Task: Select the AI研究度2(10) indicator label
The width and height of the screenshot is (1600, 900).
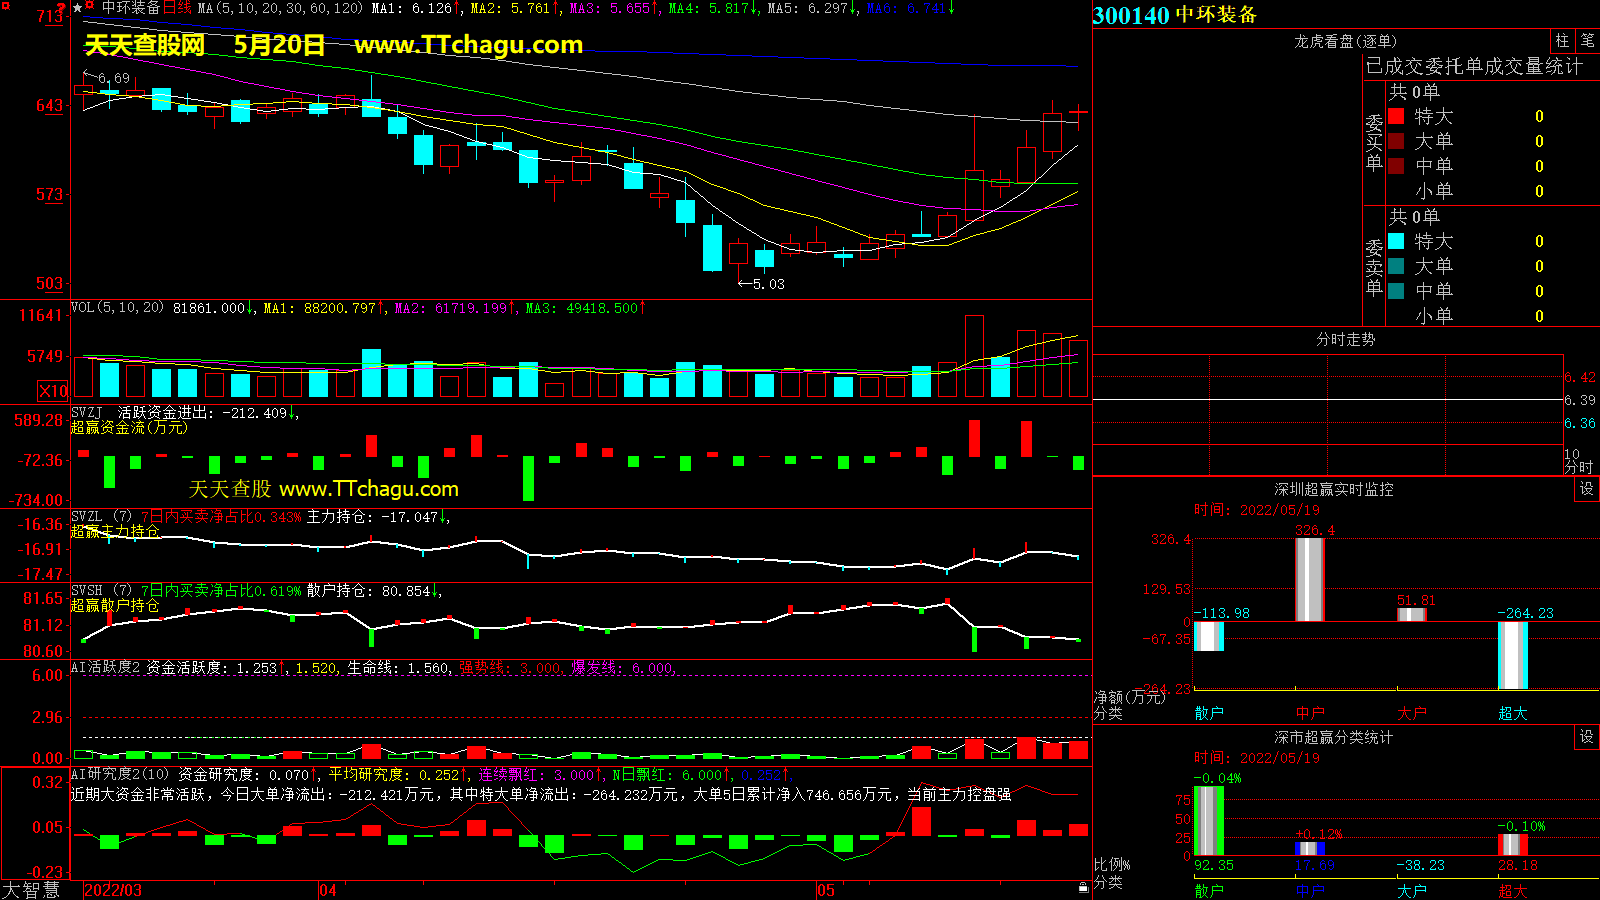Action: (x=120, y=775)
